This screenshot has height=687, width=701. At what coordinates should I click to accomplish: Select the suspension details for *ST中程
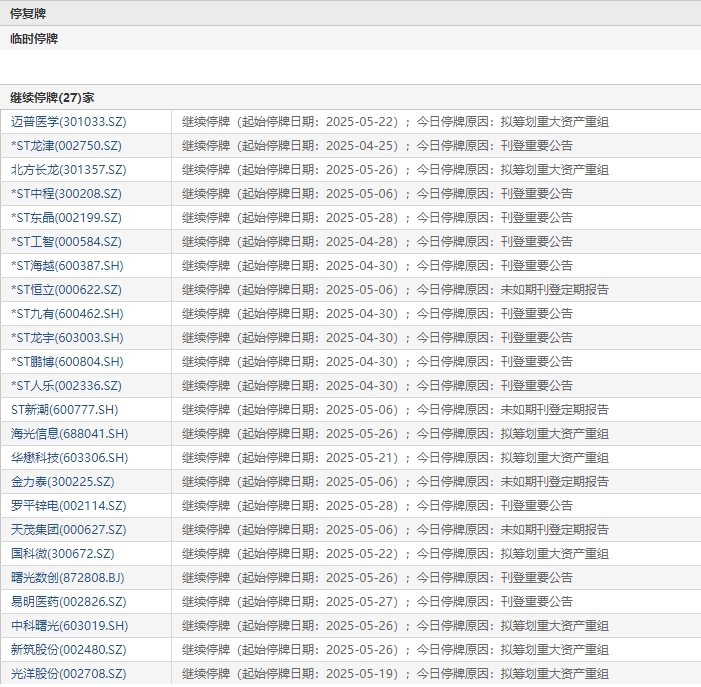(377, 194)
